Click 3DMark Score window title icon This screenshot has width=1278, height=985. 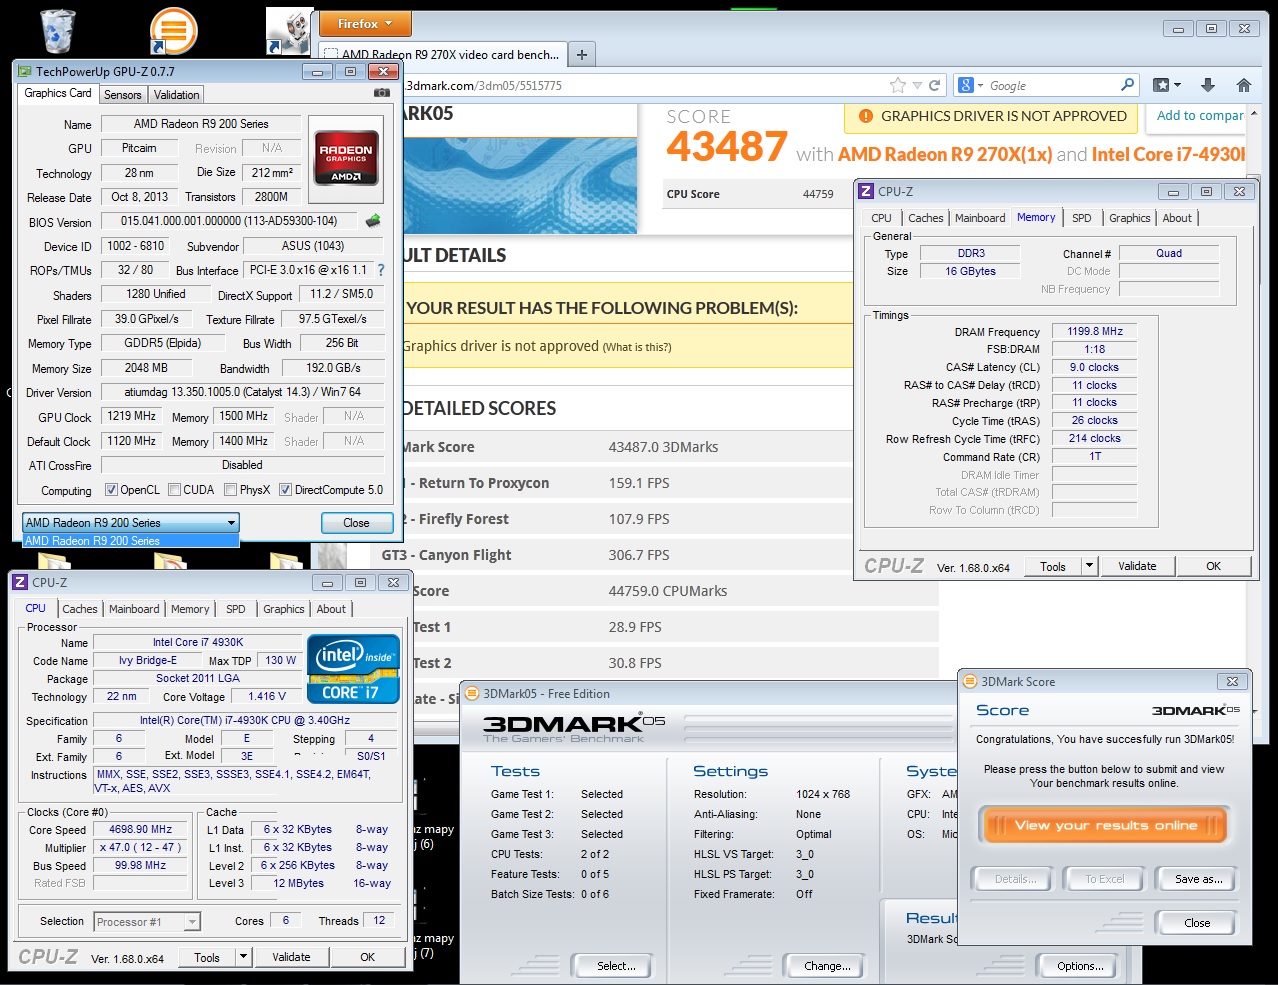tap(969, 681)
